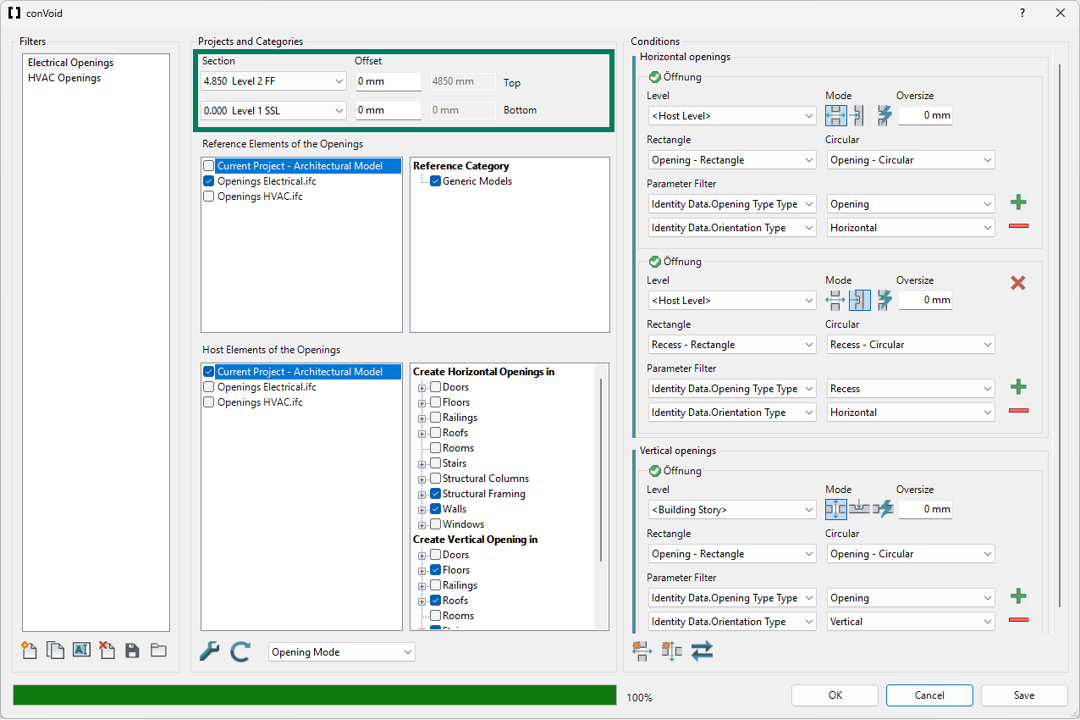Select through-opening mode in the vertical condition
The height and width of the screenshot is (720, 1080).
pyautogui.click(x=835, y=509)
